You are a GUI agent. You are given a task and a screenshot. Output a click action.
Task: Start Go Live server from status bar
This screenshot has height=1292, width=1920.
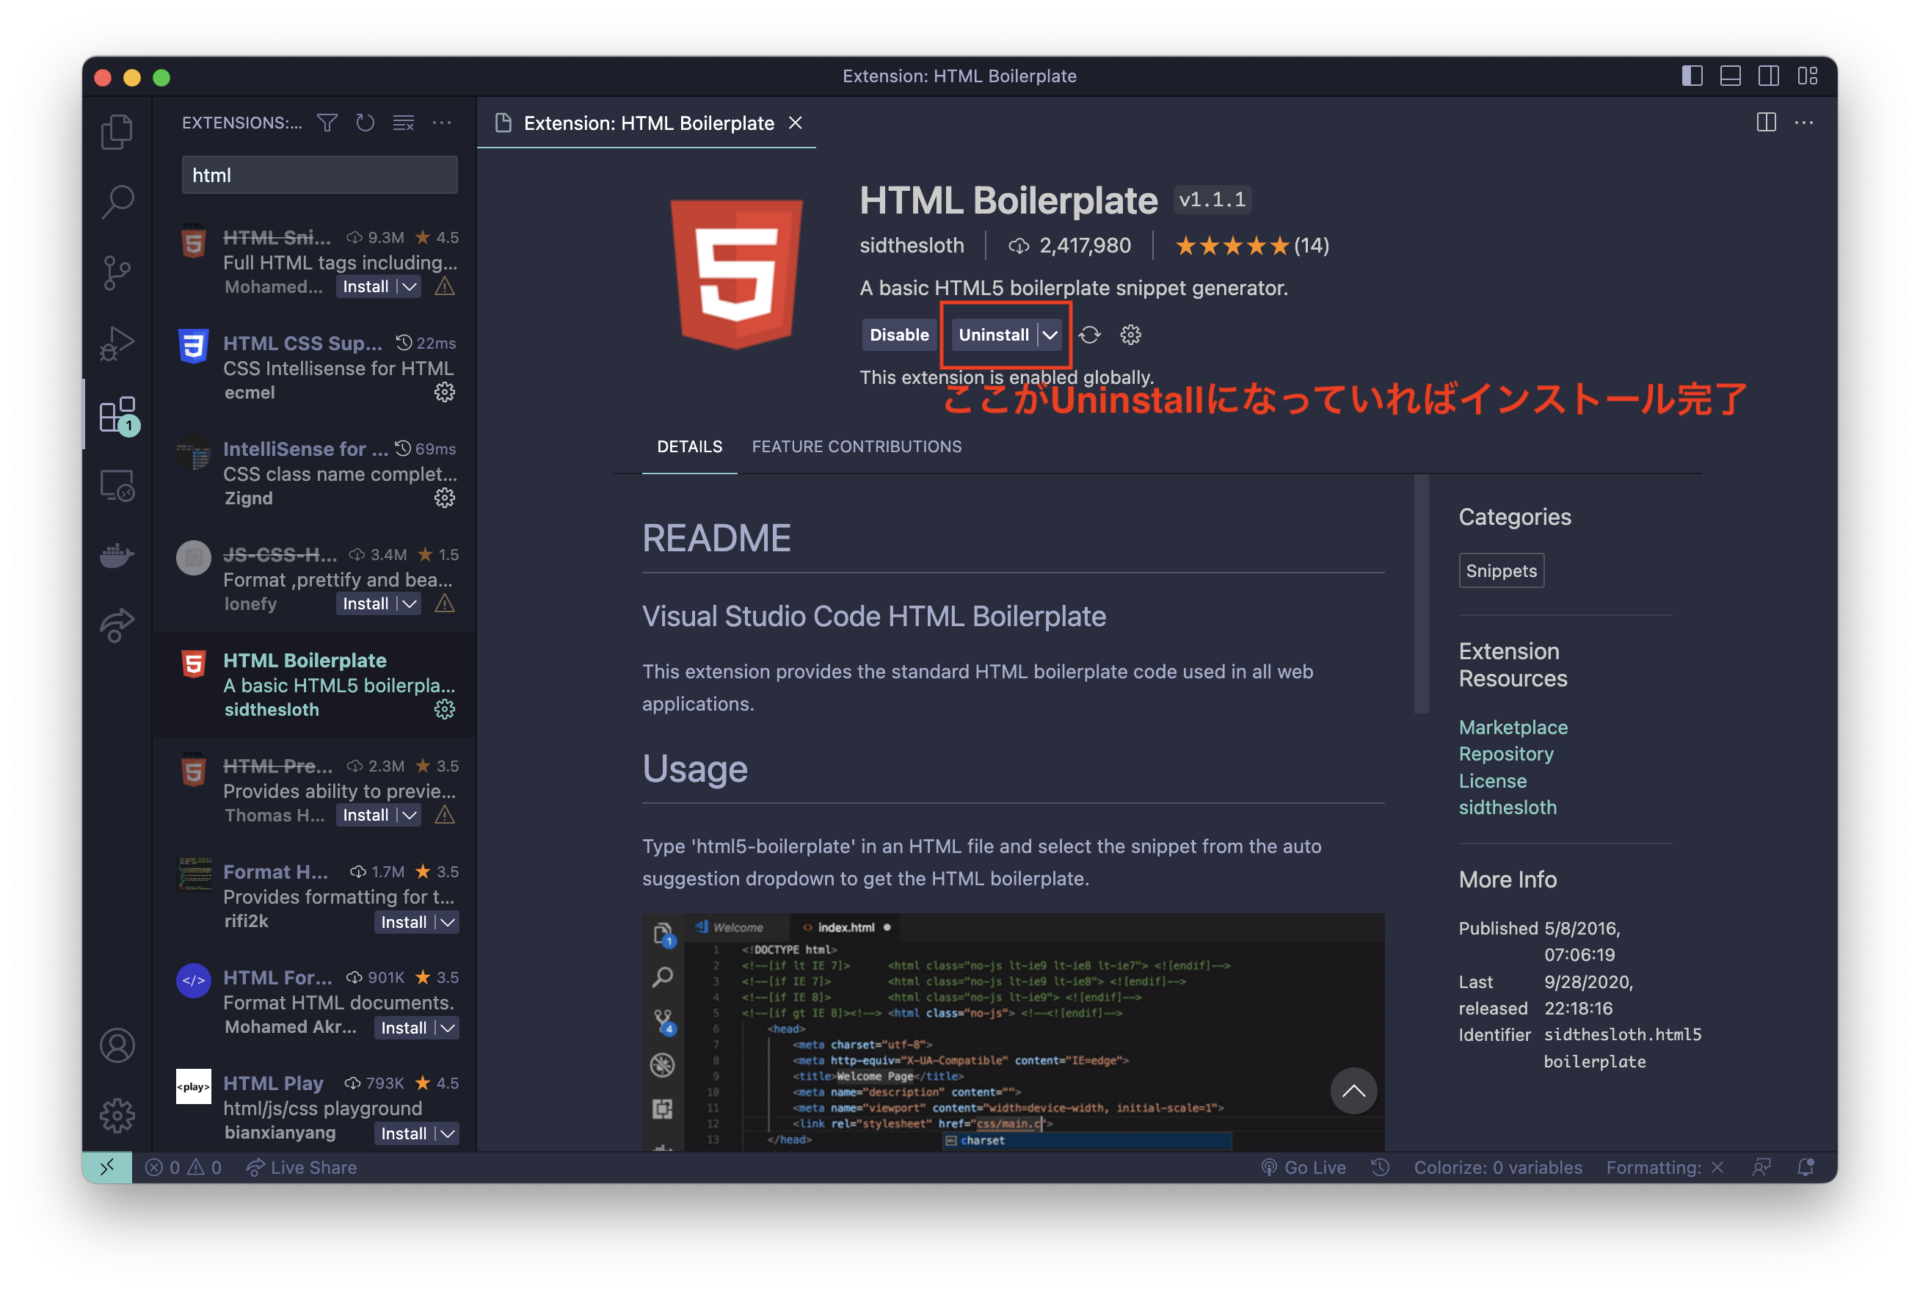tap(1303, 1167)
